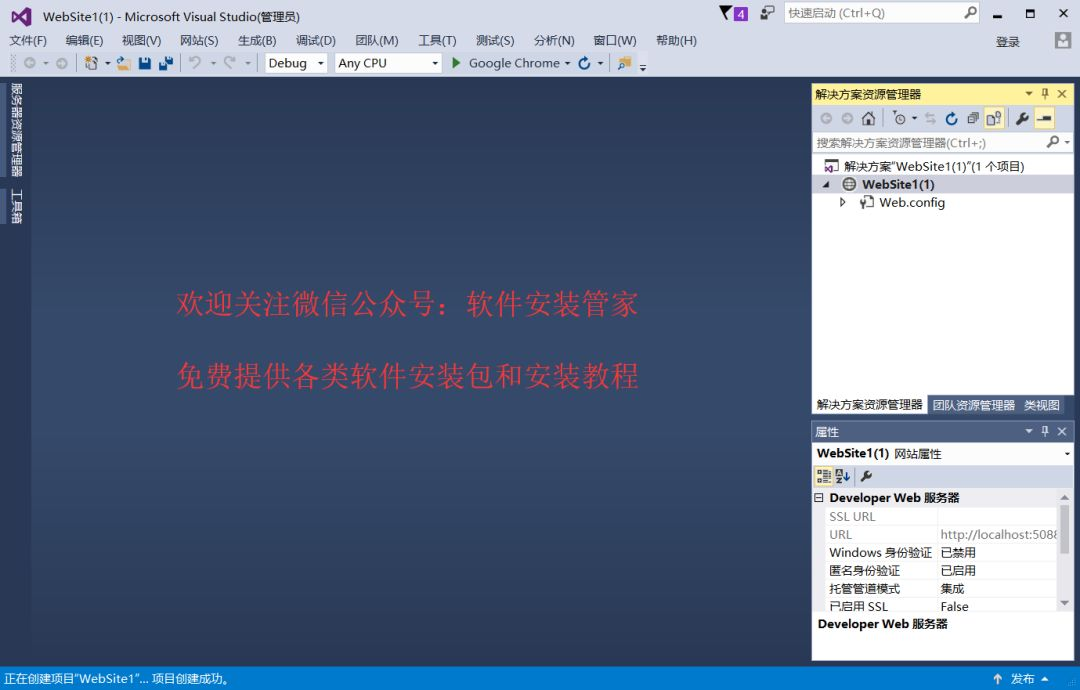Select the 匿名身份验证 property row

[x=941, y=570]
